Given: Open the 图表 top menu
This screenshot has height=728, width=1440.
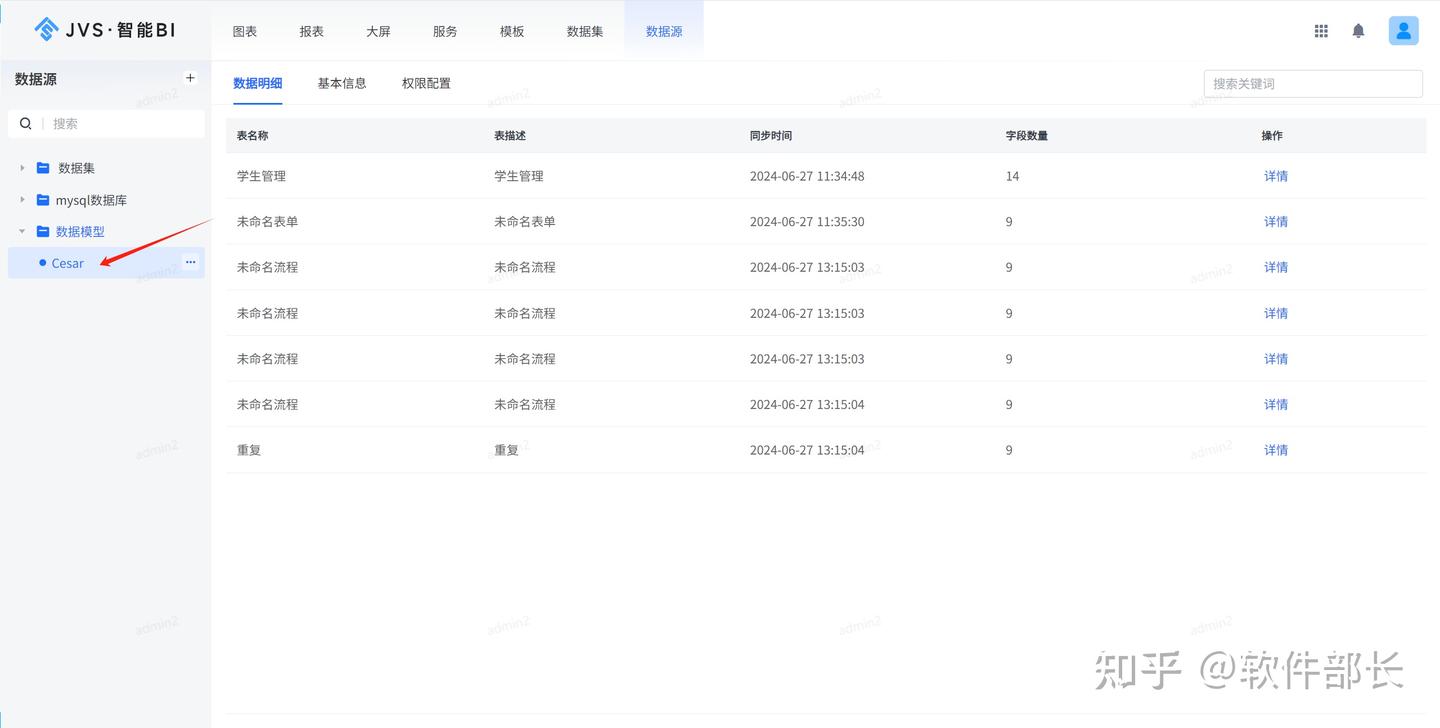Looking at the screenshot, I should (x=245, y=31).
